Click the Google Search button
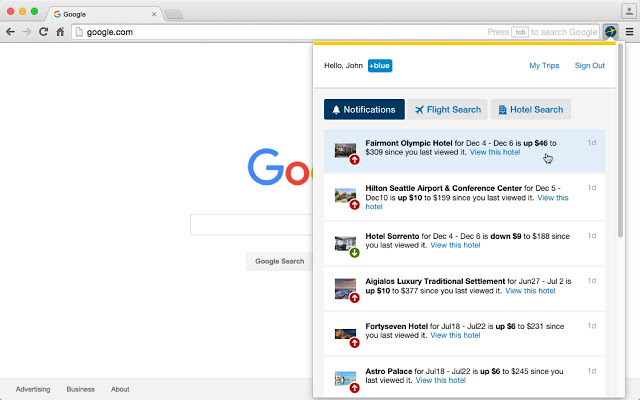640x400 pixels. pos(280,261)
